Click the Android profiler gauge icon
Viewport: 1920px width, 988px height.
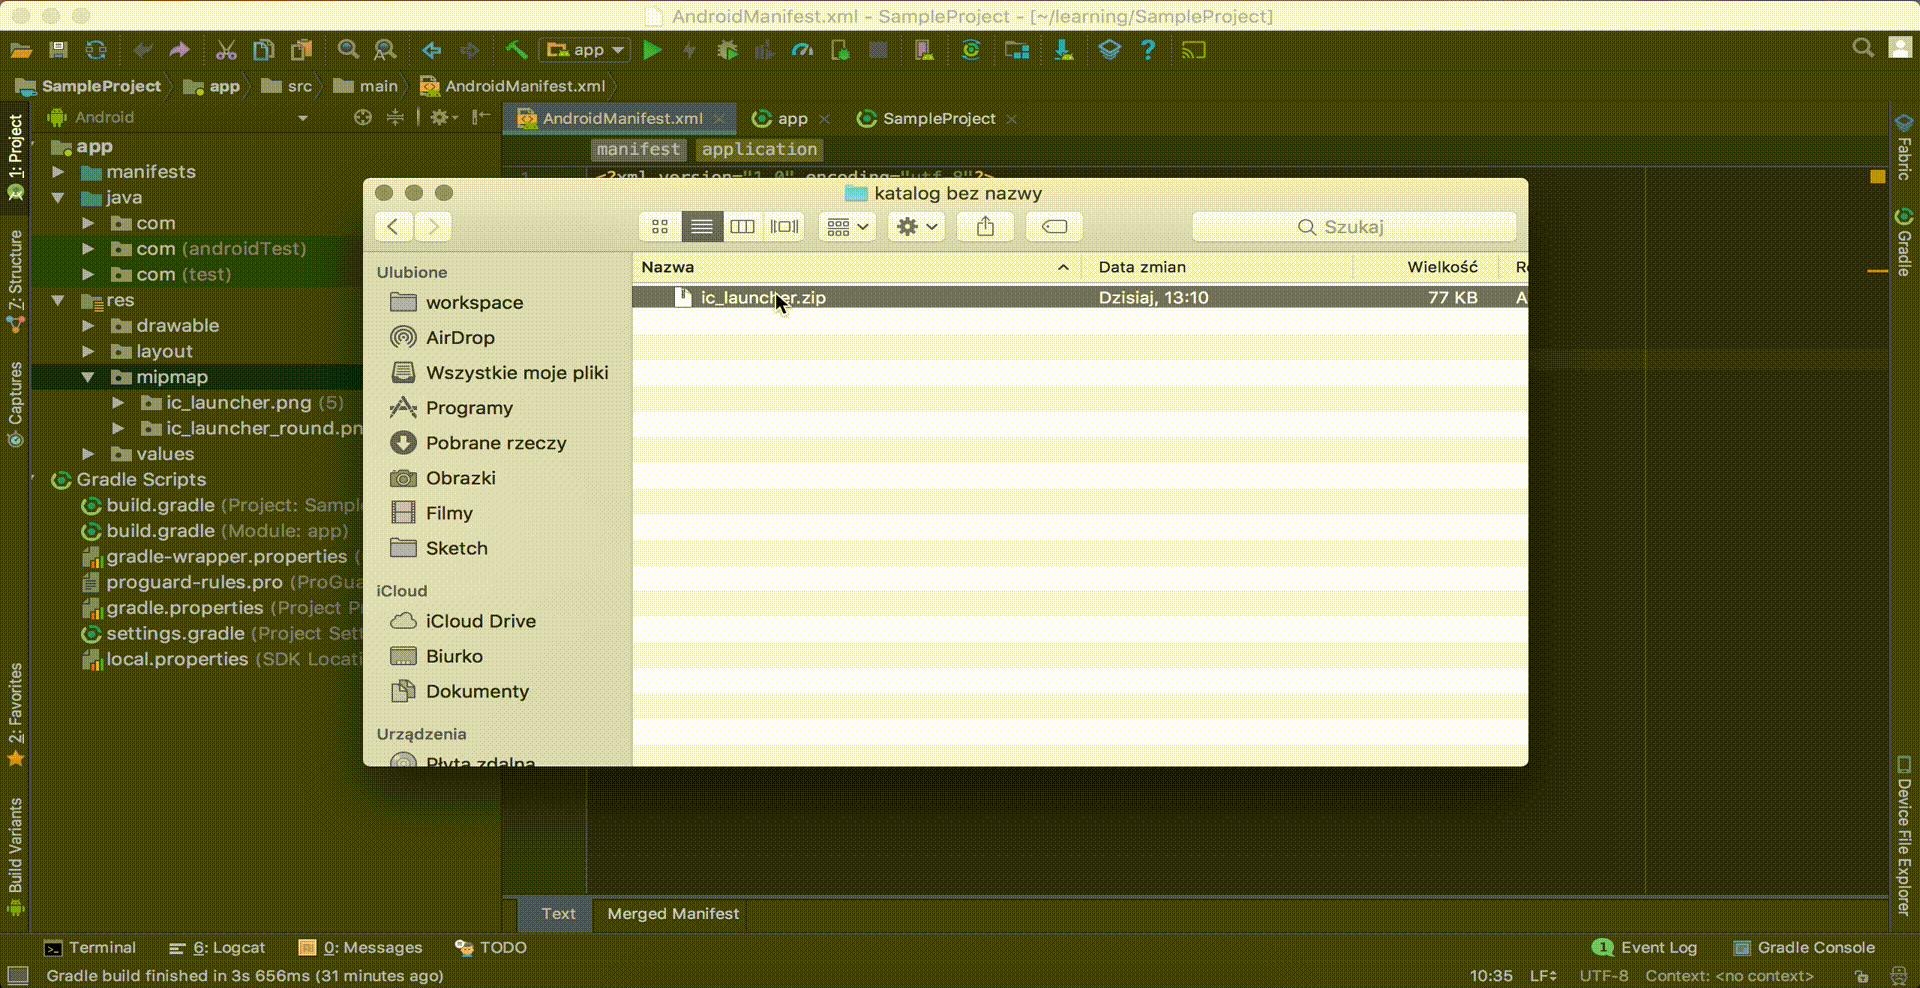pyautogui.click(x=802, y=50)
